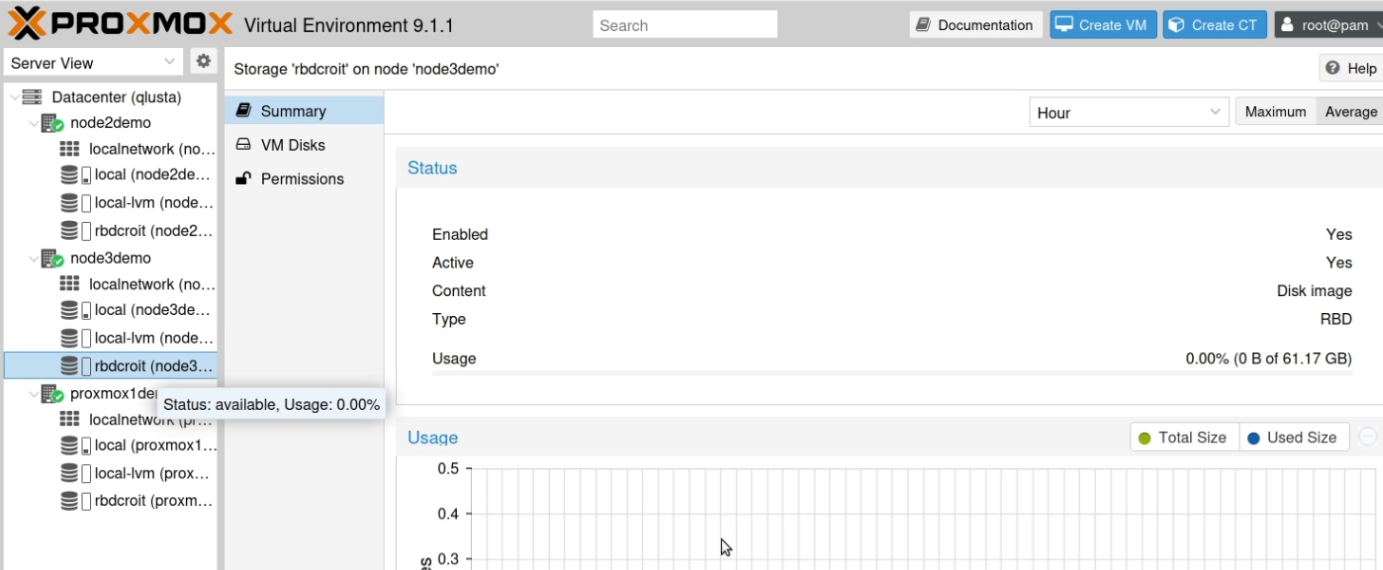Image resolution: width=1383 pixels, height=570 pixels.
Task: Open the Server View dropdown
Action: coord(94,62)
